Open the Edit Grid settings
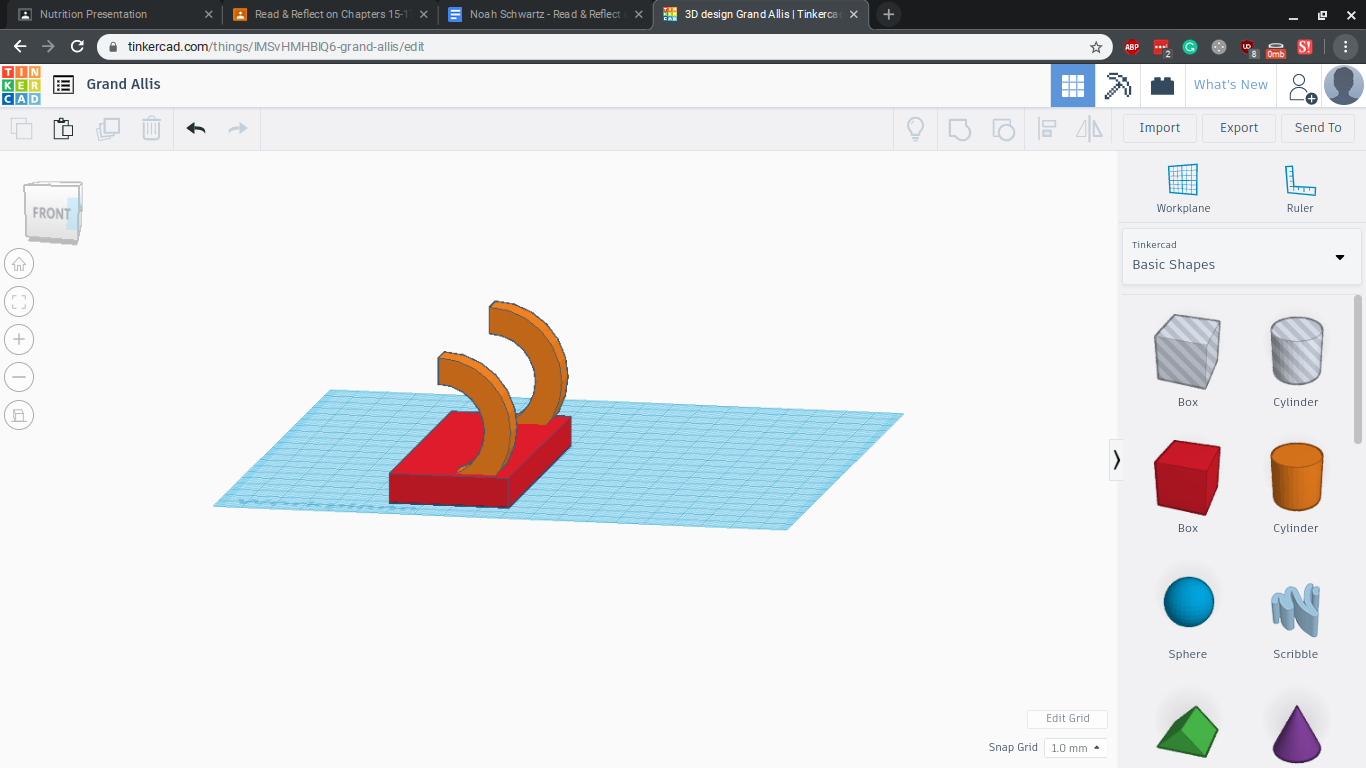This screenshot has height=768, width=1366. pyautogui.click(x=1067, y=718)
